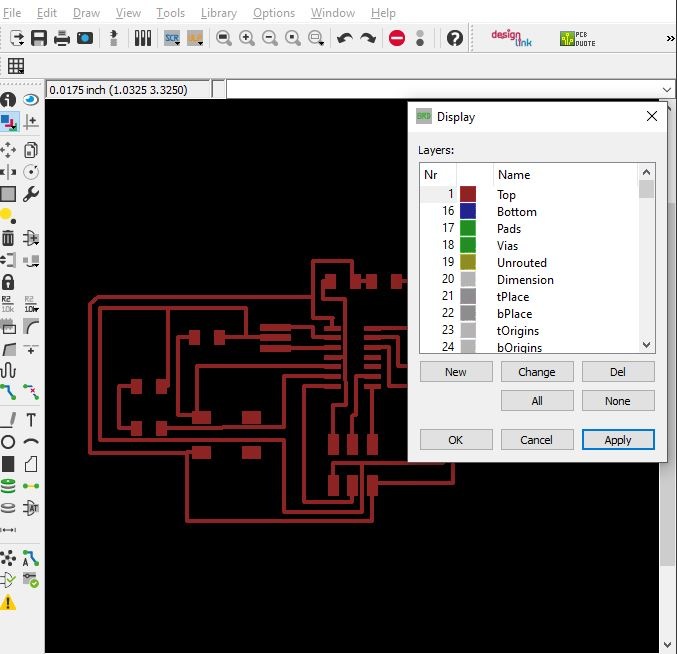Expand the toolbar overflow chevron
Screen dimensions: 677x654
coord(670,38)
